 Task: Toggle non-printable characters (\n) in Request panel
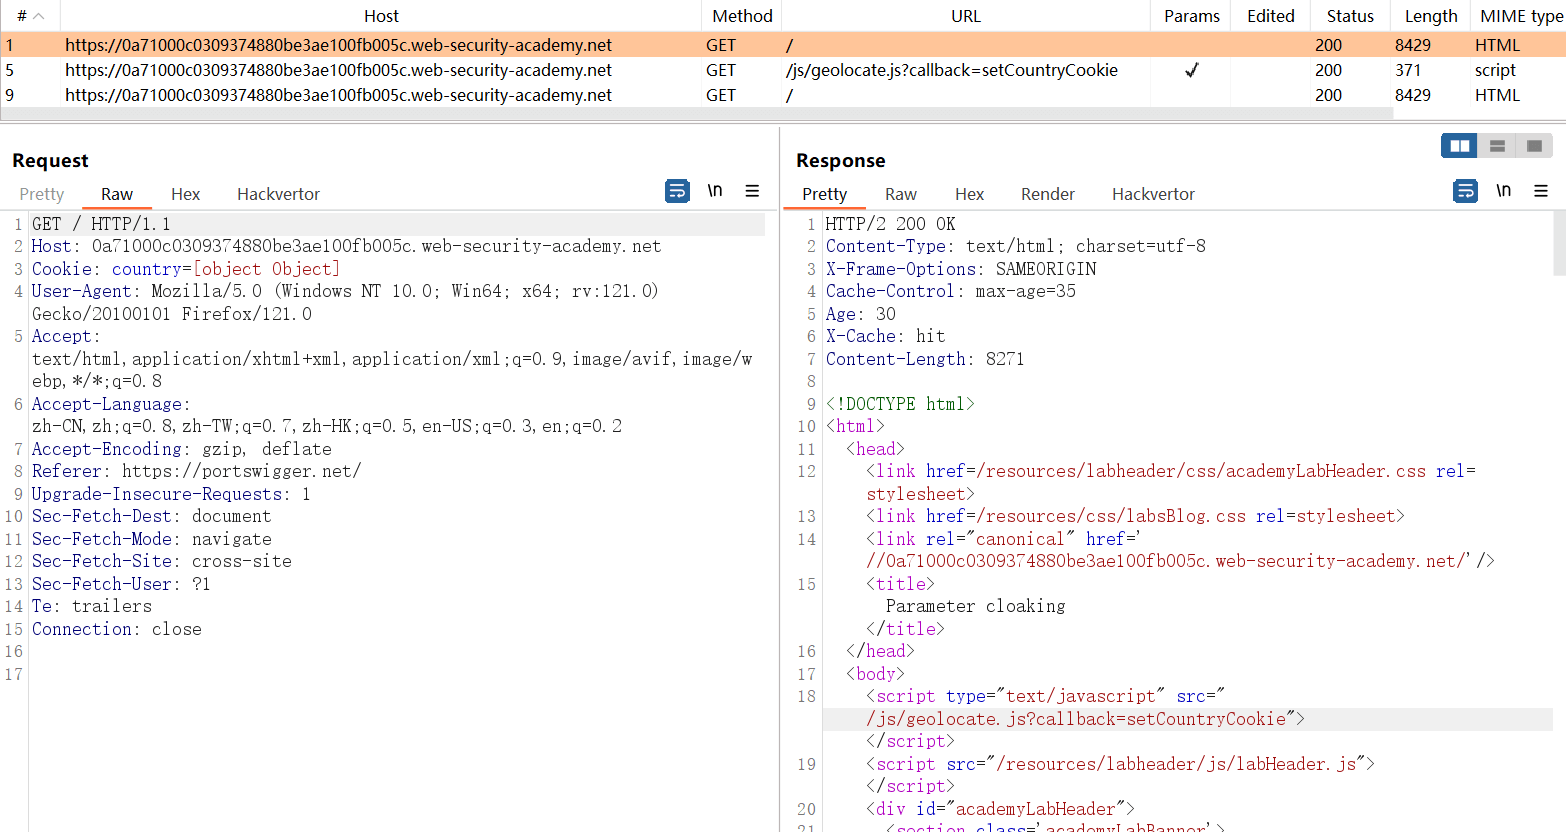715,191
